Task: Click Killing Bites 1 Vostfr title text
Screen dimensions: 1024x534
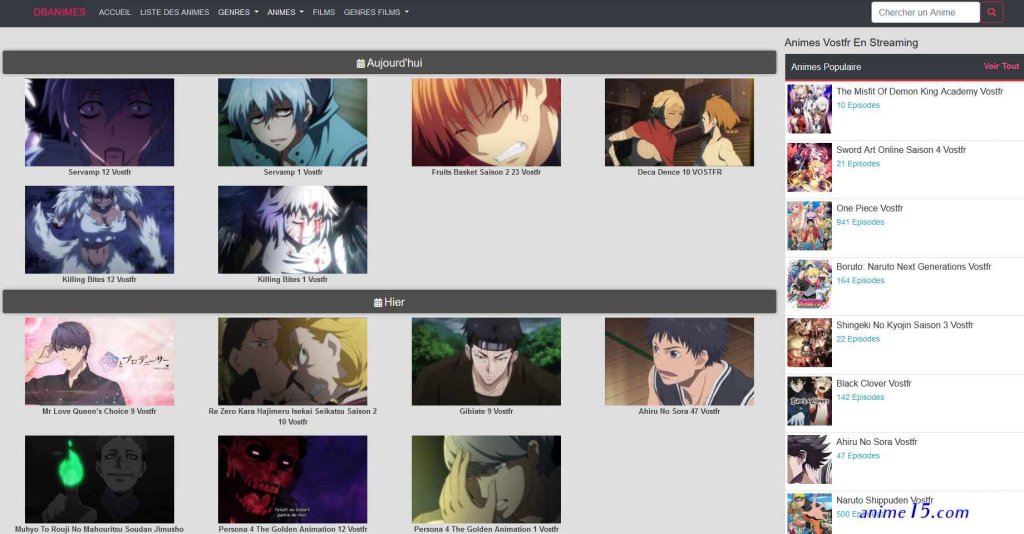Action: point(293,279)
